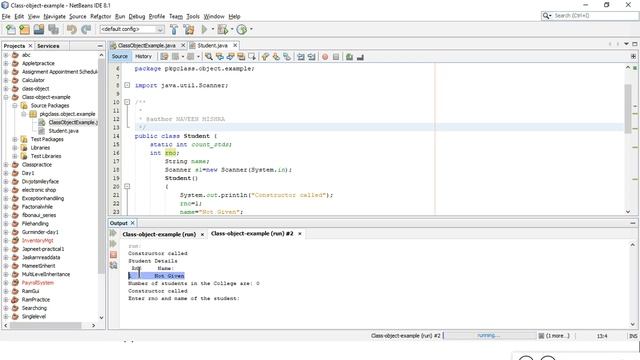
Task: Click the Last Edit icon in editor toolbar
Action: coord(164,57)
